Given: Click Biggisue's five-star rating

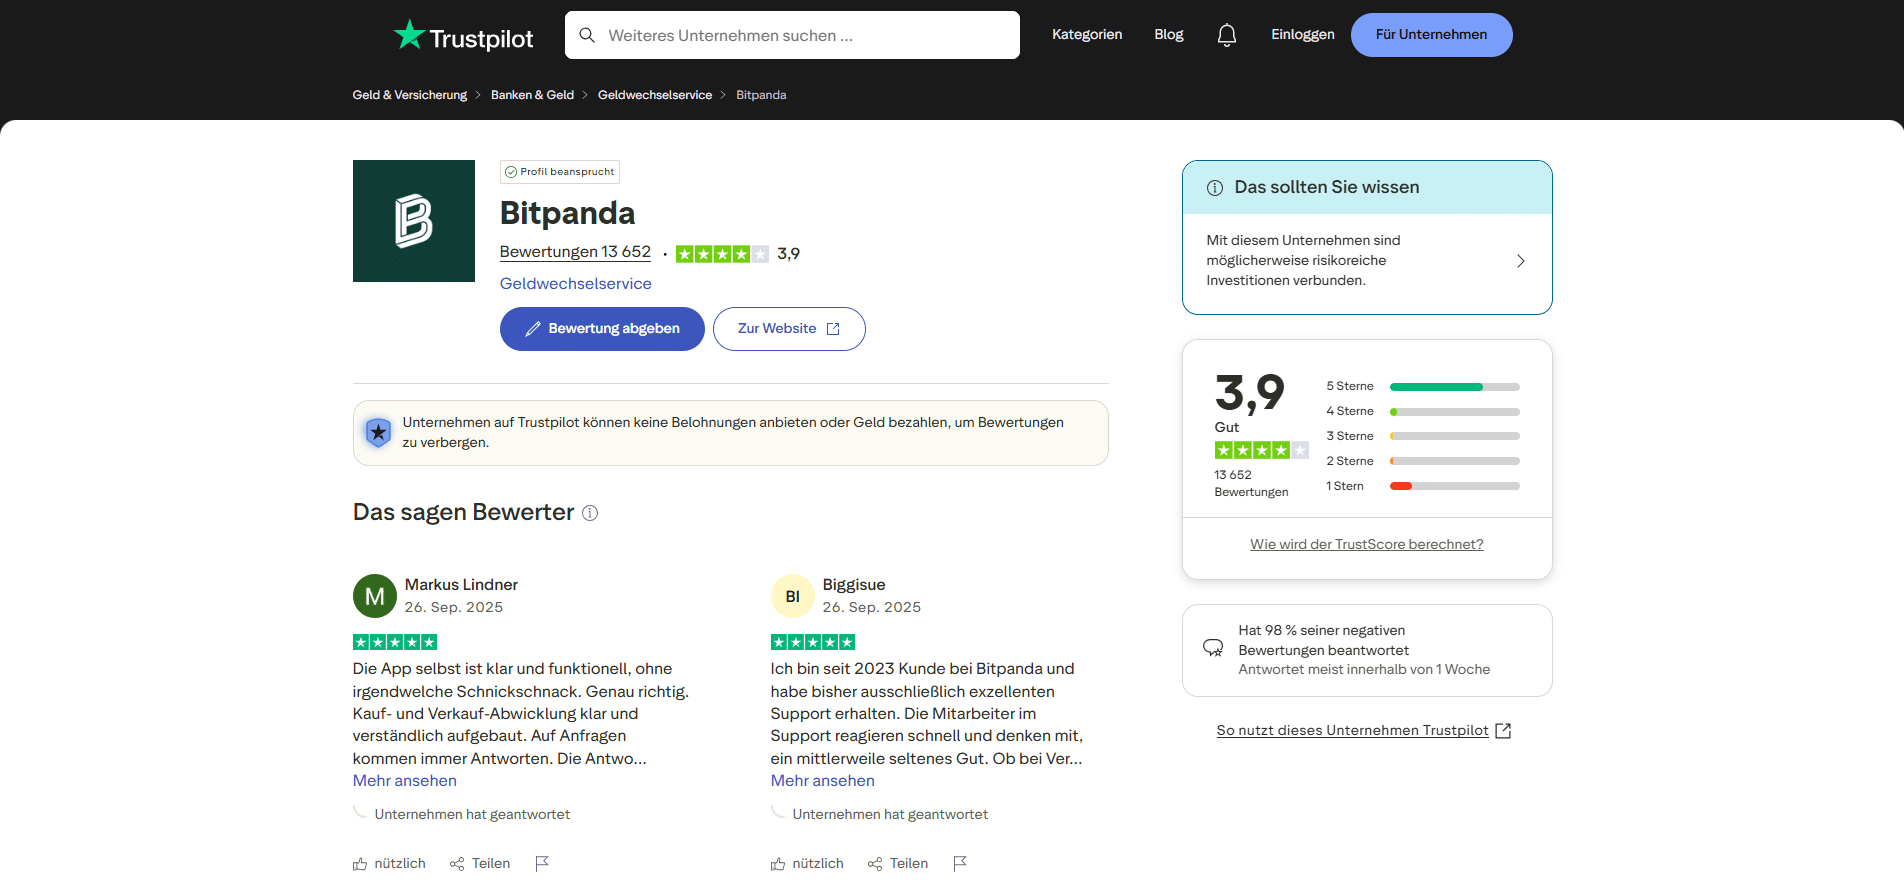Looking at the screenshot, I should point(813,642).
